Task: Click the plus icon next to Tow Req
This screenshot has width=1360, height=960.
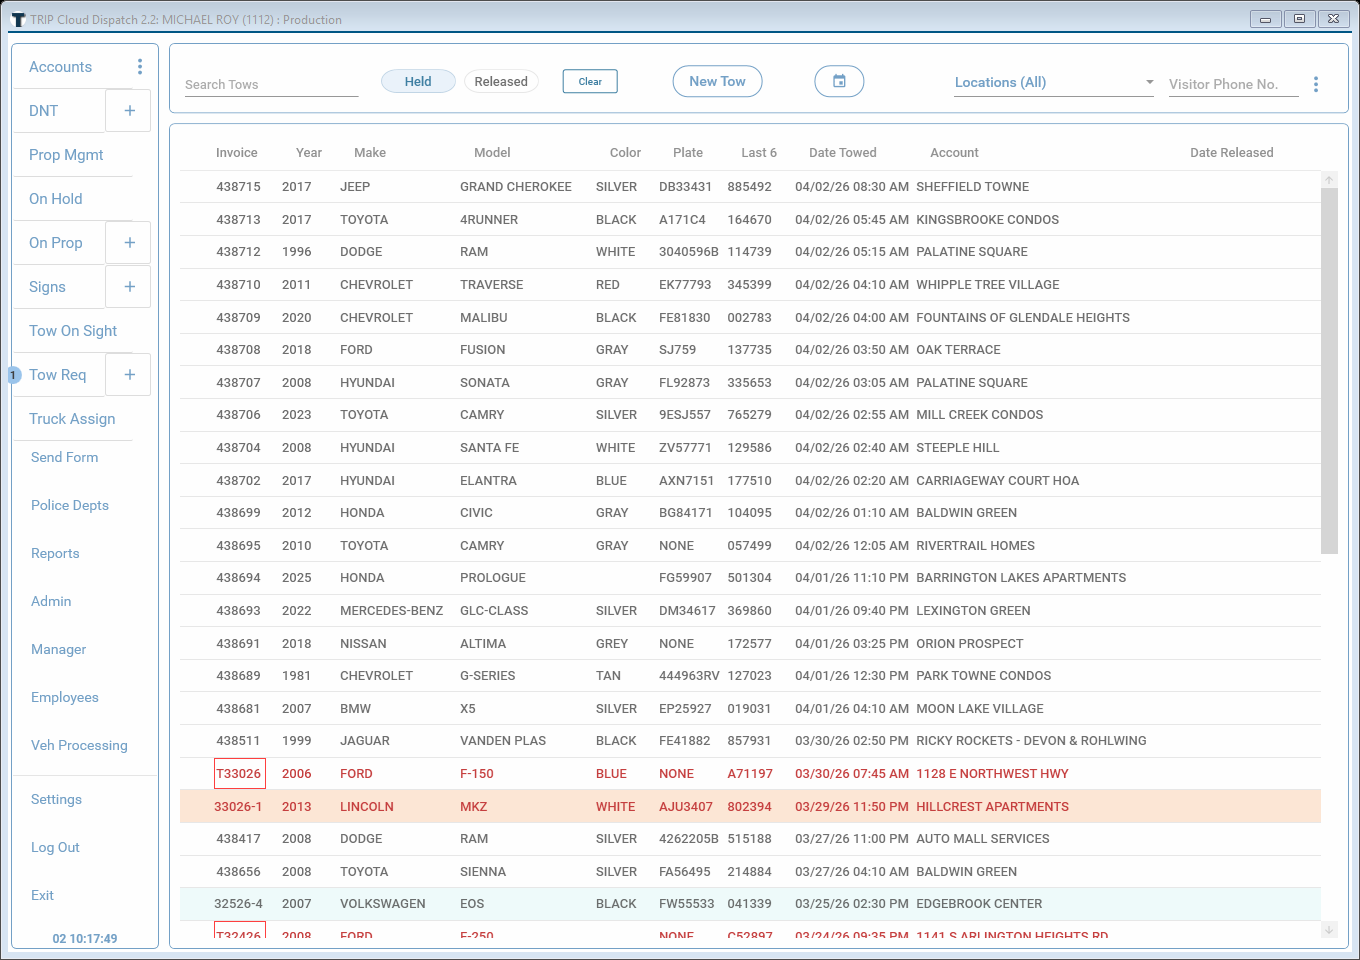Action: (129, 375)
